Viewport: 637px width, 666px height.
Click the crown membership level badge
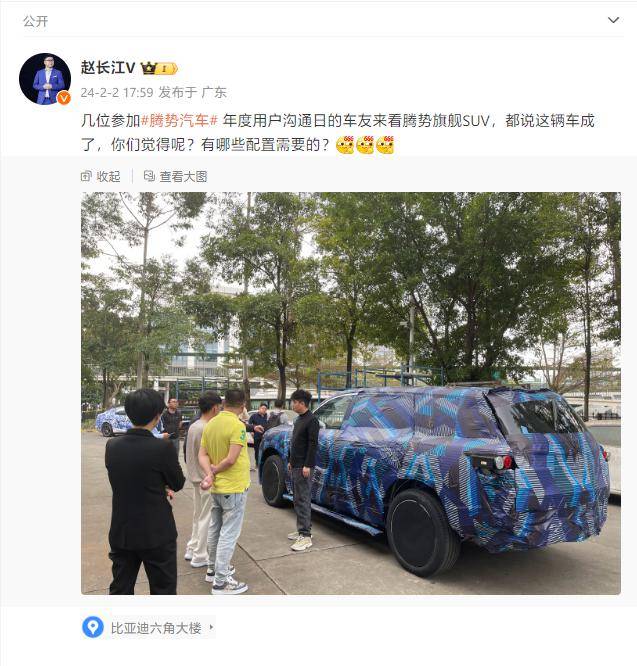click(x=159, y=68)
